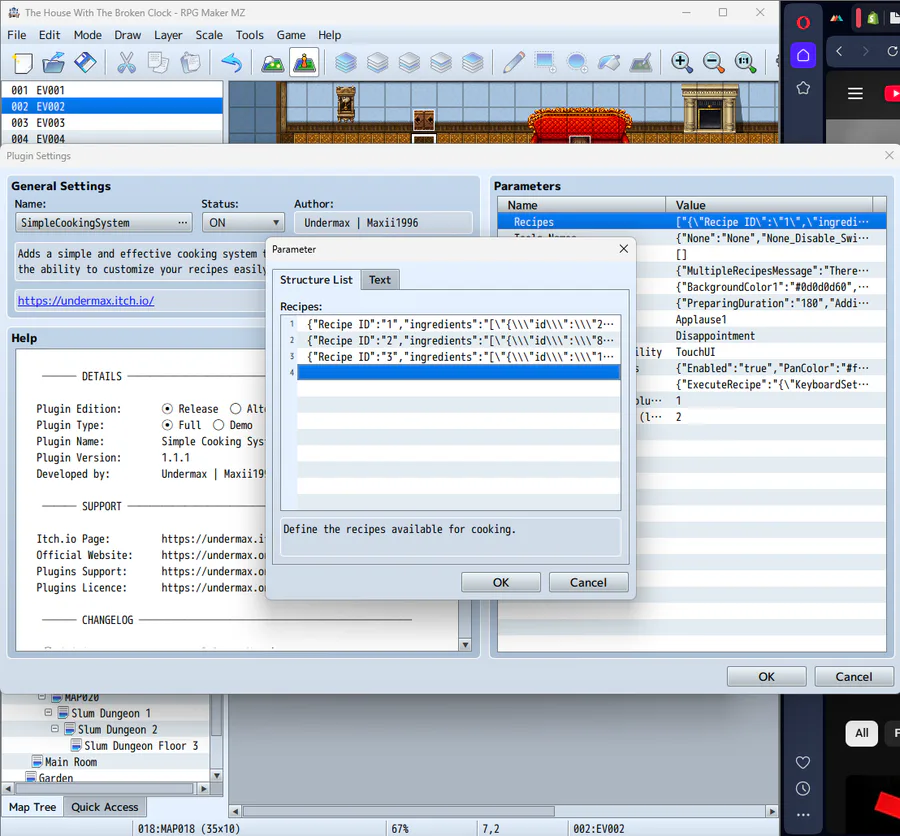Screen dimensions: 900x836
Task: Click Cancel in Plugin Settings window
Action: coord(854,676)
